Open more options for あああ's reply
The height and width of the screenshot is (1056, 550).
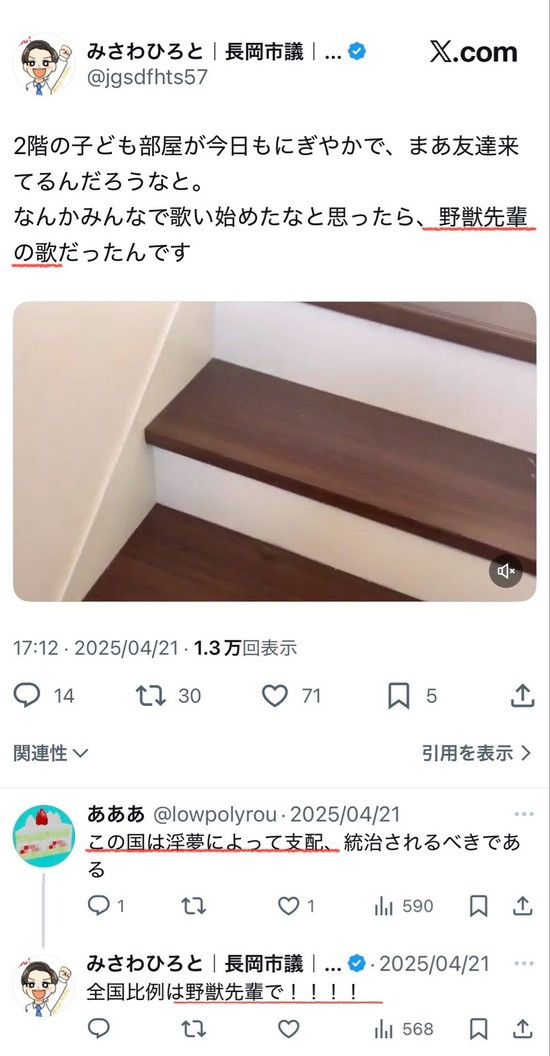(524, 814)
